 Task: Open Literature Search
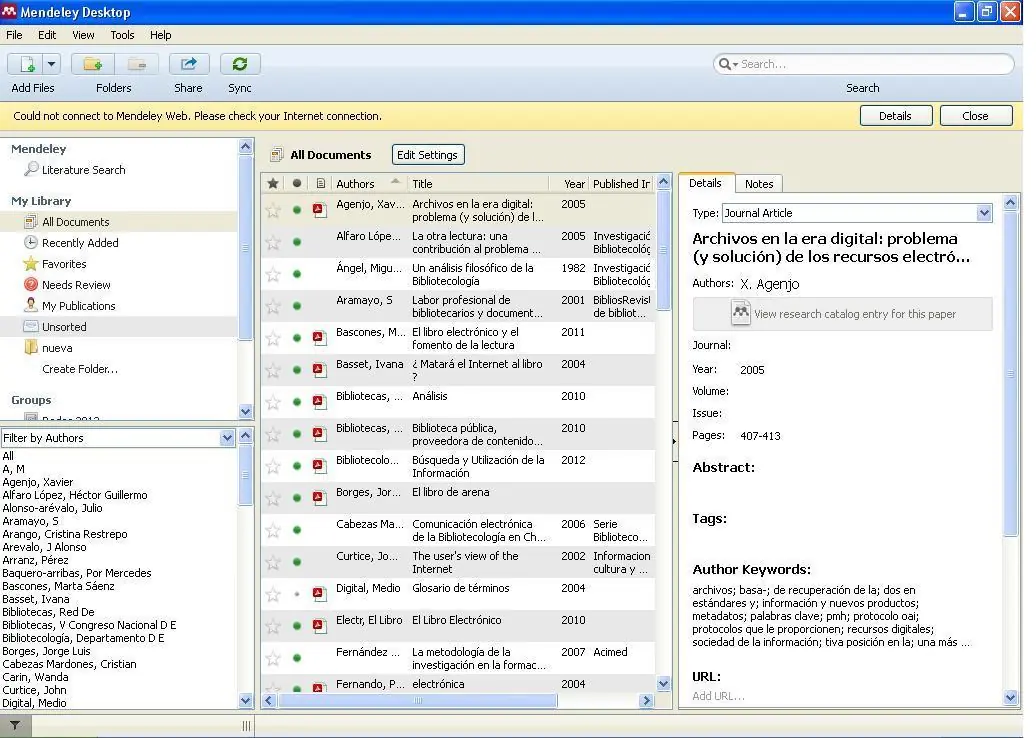click(x=83, y=170)
